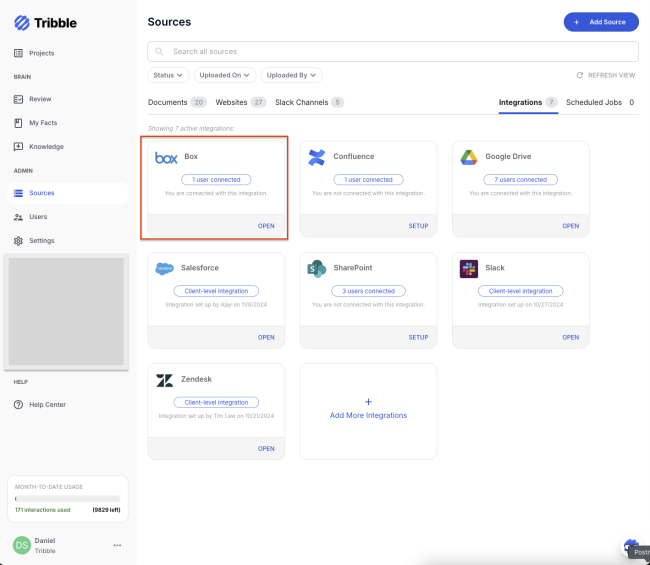Click SETUP on the Confluence card
This screenshot has width=650, height=565.
(418, 226)
